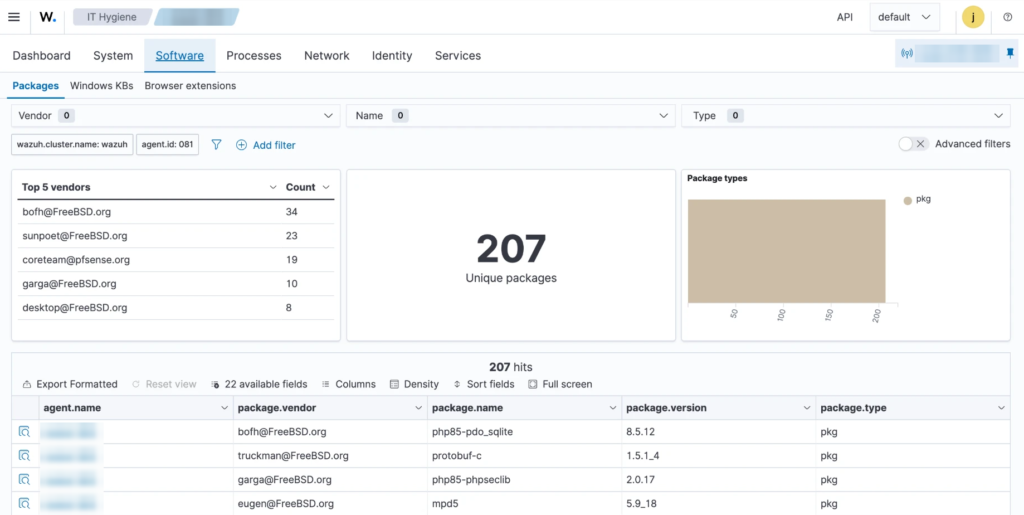Open the Columns settings
This screenshot has height=515, width=1024.
tap(349, 384)
